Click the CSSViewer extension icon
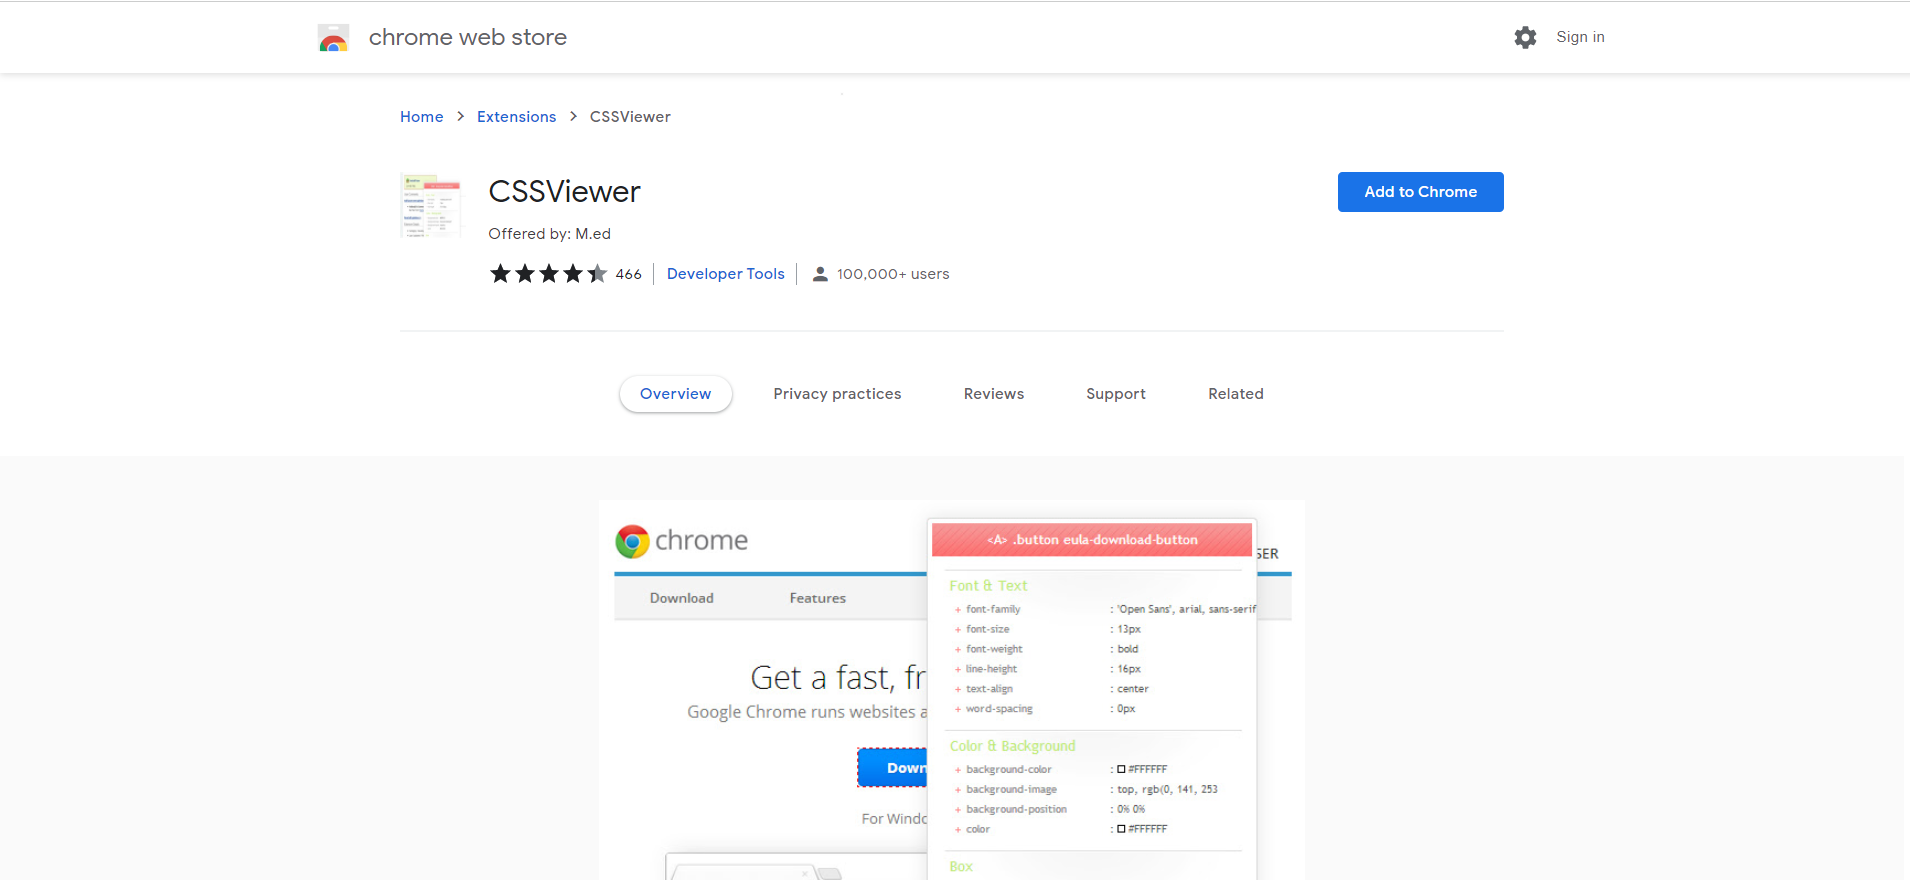Image resolution: width=1910 pixels, height=880 pixels. [431, 205]
